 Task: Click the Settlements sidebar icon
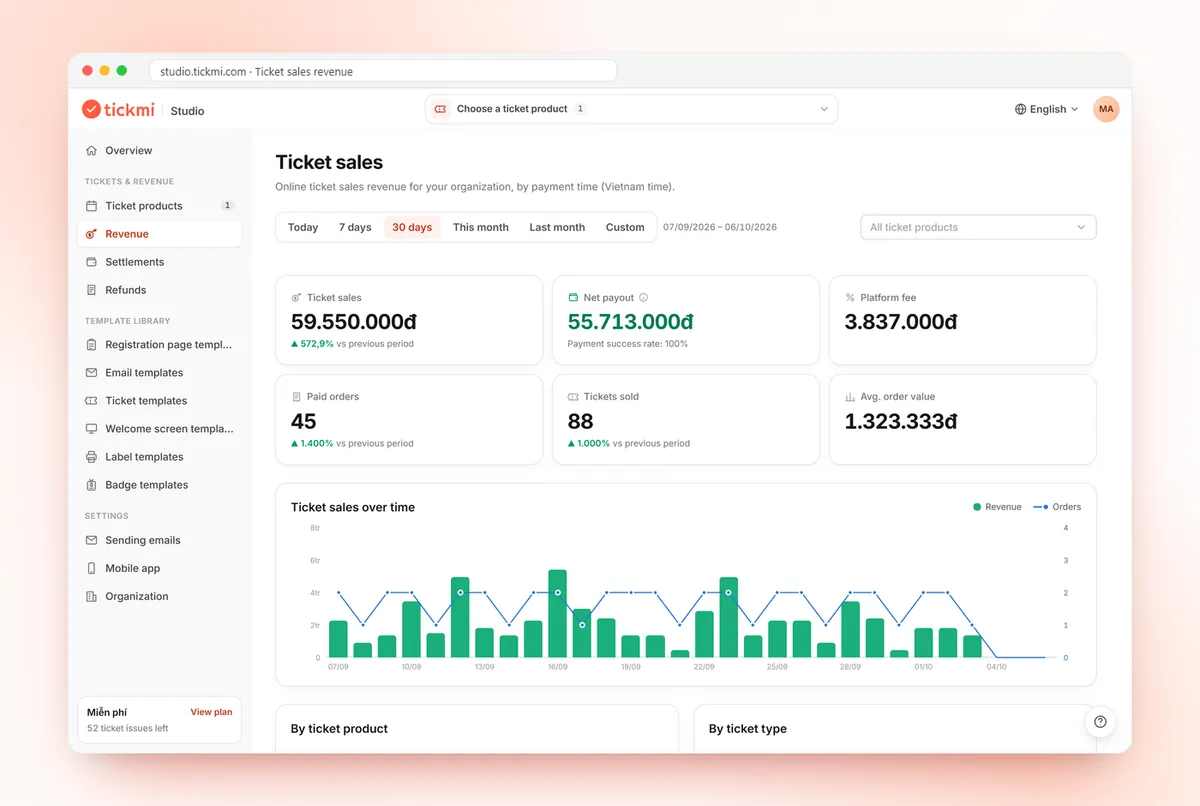92,262
